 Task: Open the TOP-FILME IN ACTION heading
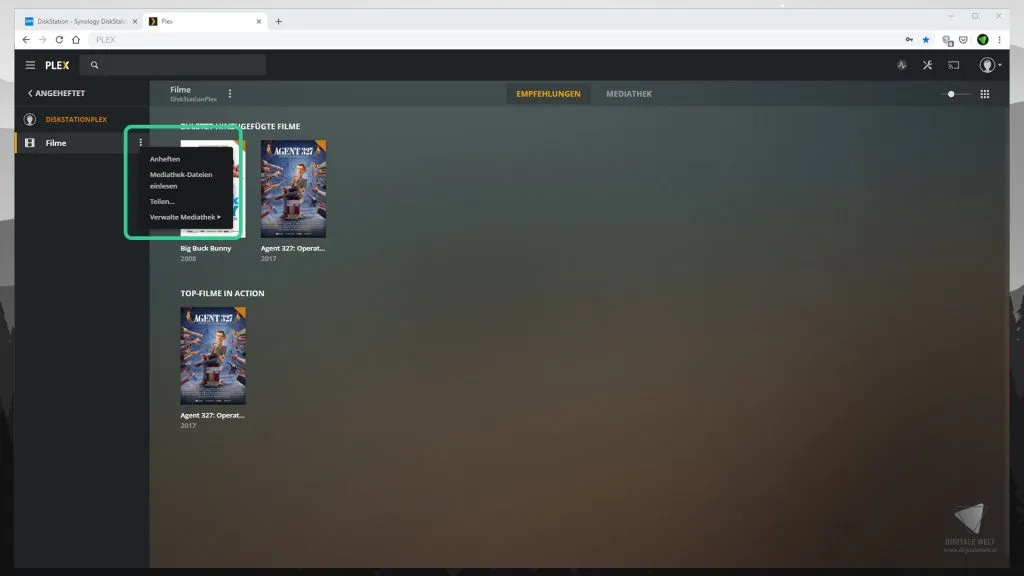pos(222,293)
